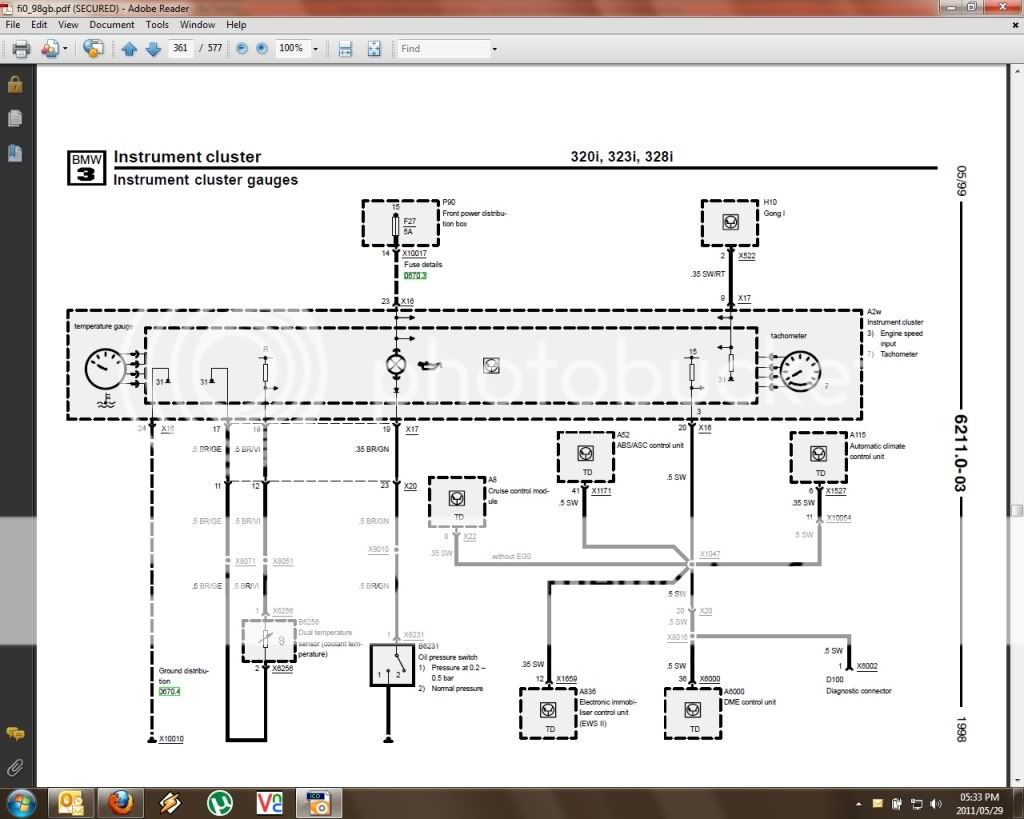Click the scrollbar up arrow

pyautogui.click(x=1017, y=71)
